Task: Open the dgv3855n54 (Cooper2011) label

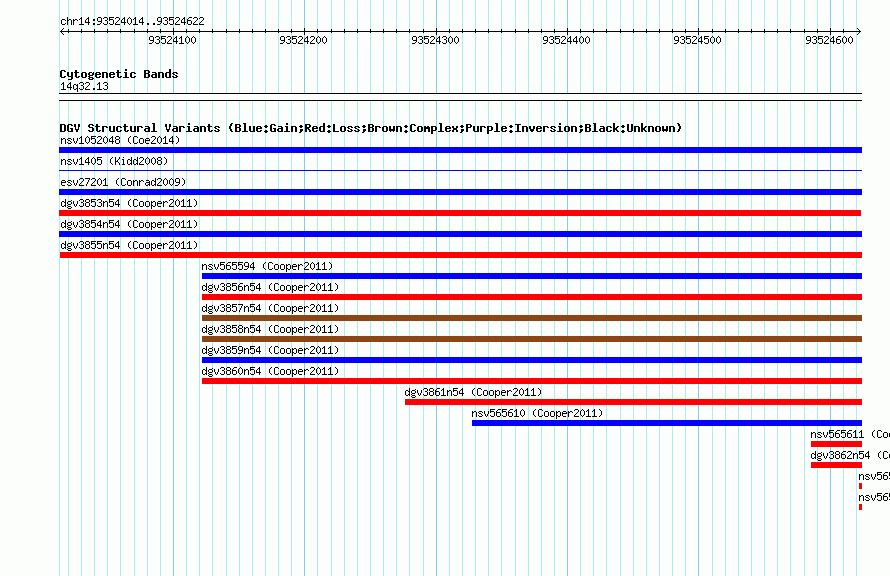Action: coord(129,245)
